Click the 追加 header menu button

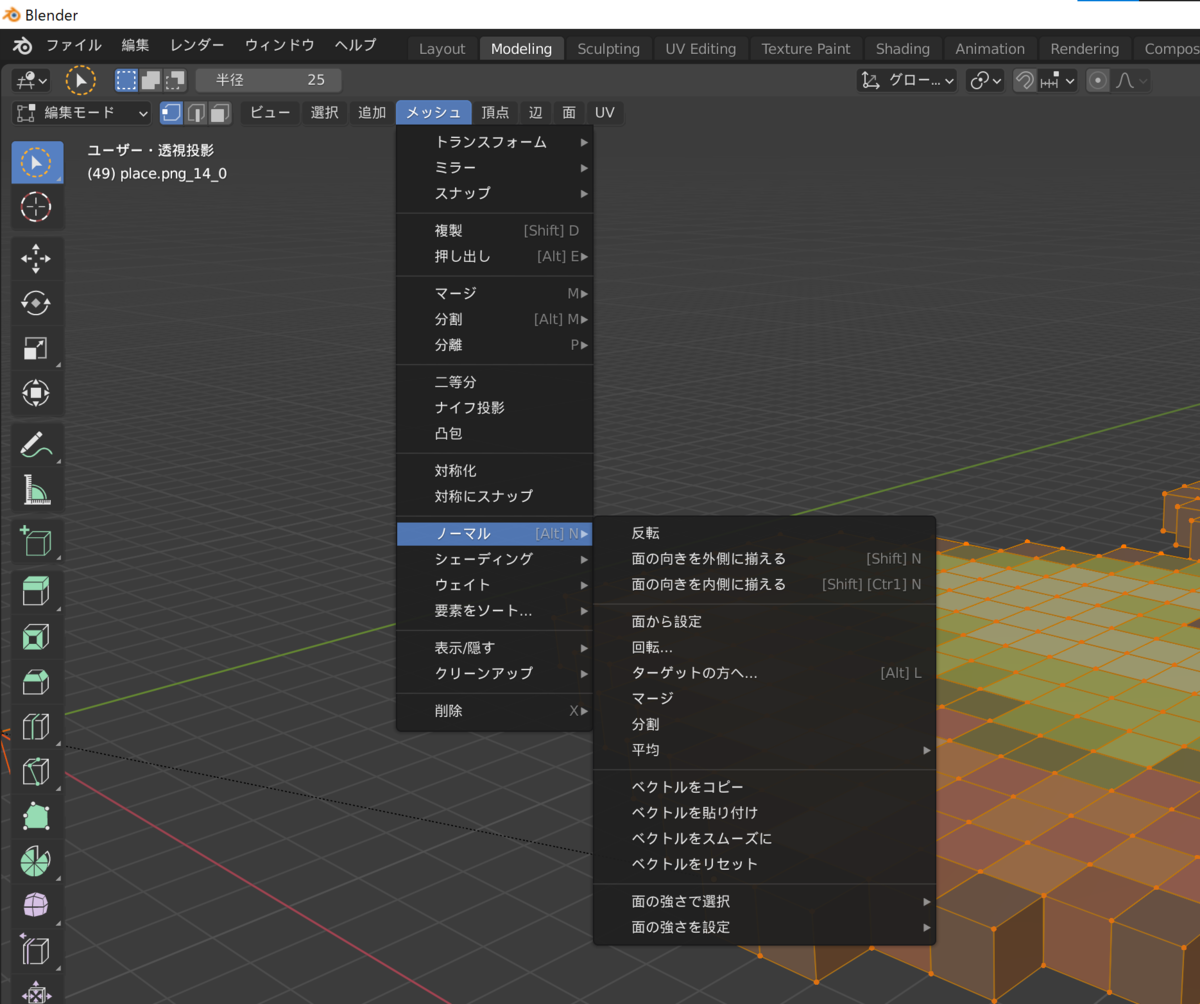[372, 113]
